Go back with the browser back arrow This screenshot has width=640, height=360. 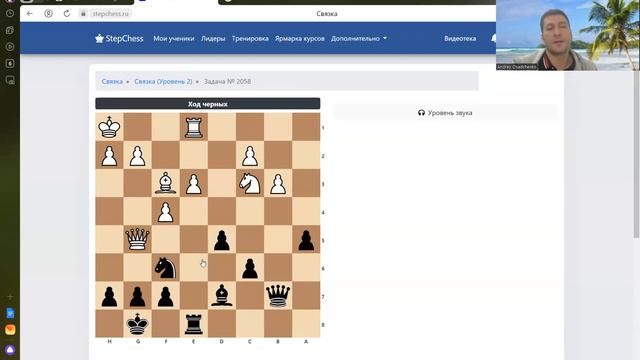pos(29,13)
